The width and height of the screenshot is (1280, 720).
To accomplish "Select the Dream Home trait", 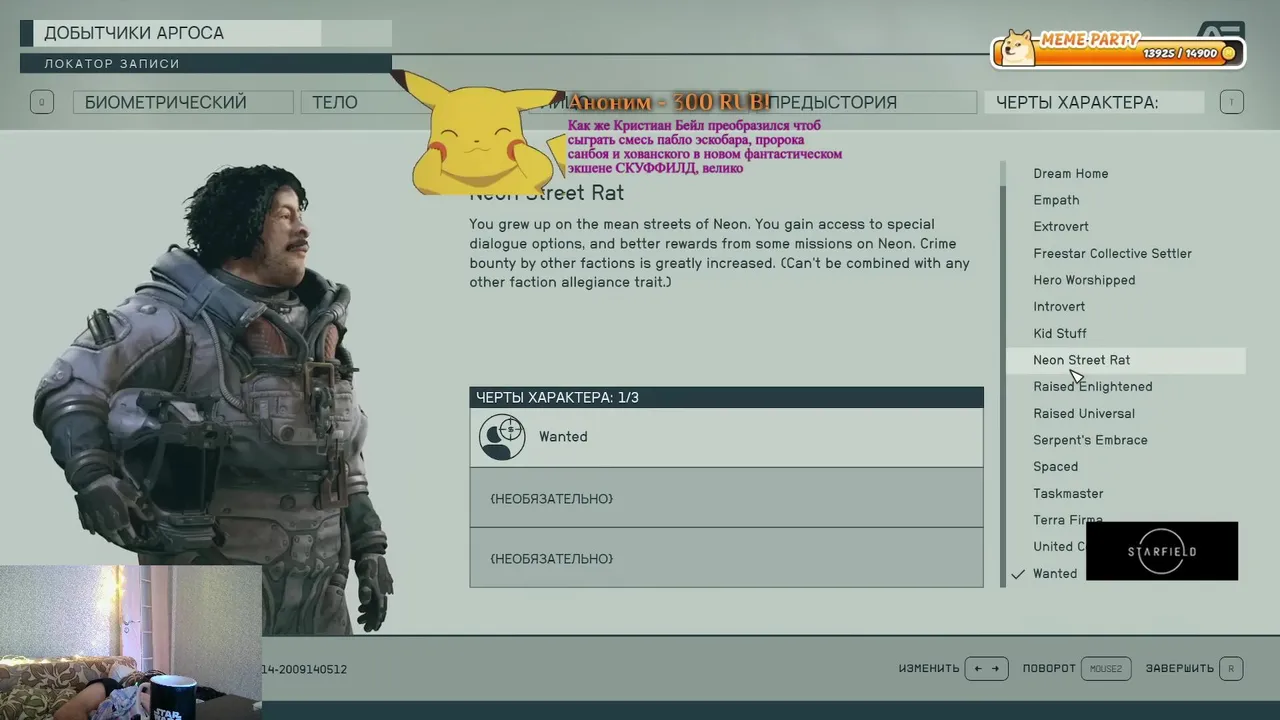I will (1070, 174).
